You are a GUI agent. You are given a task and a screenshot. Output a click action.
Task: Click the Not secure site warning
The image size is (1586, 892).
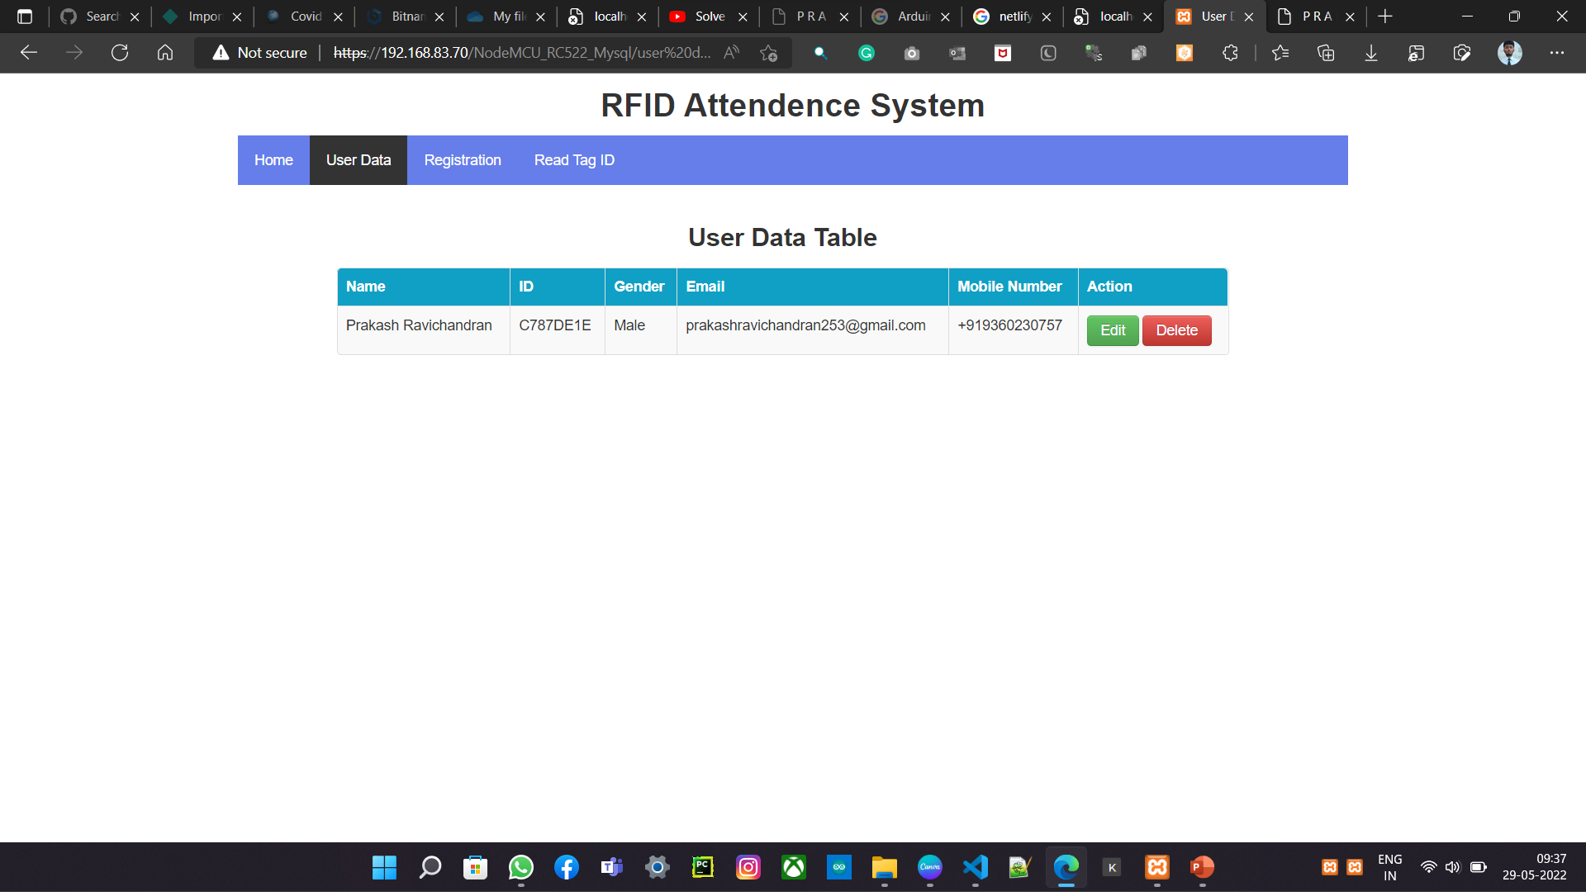click(x=259, y=53)
